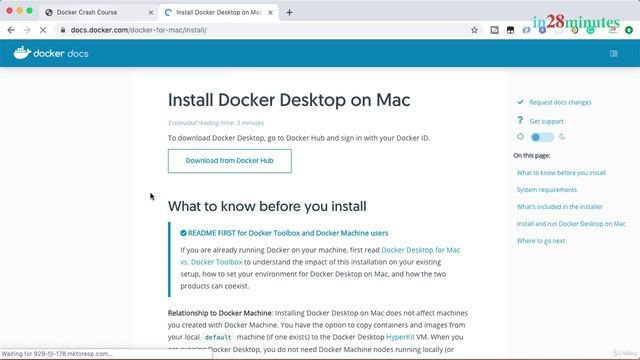The height and width of the screenshot is (360, 640).
Task: Click the README FIRST heading for Toolbox users
Action: point(288,233)
